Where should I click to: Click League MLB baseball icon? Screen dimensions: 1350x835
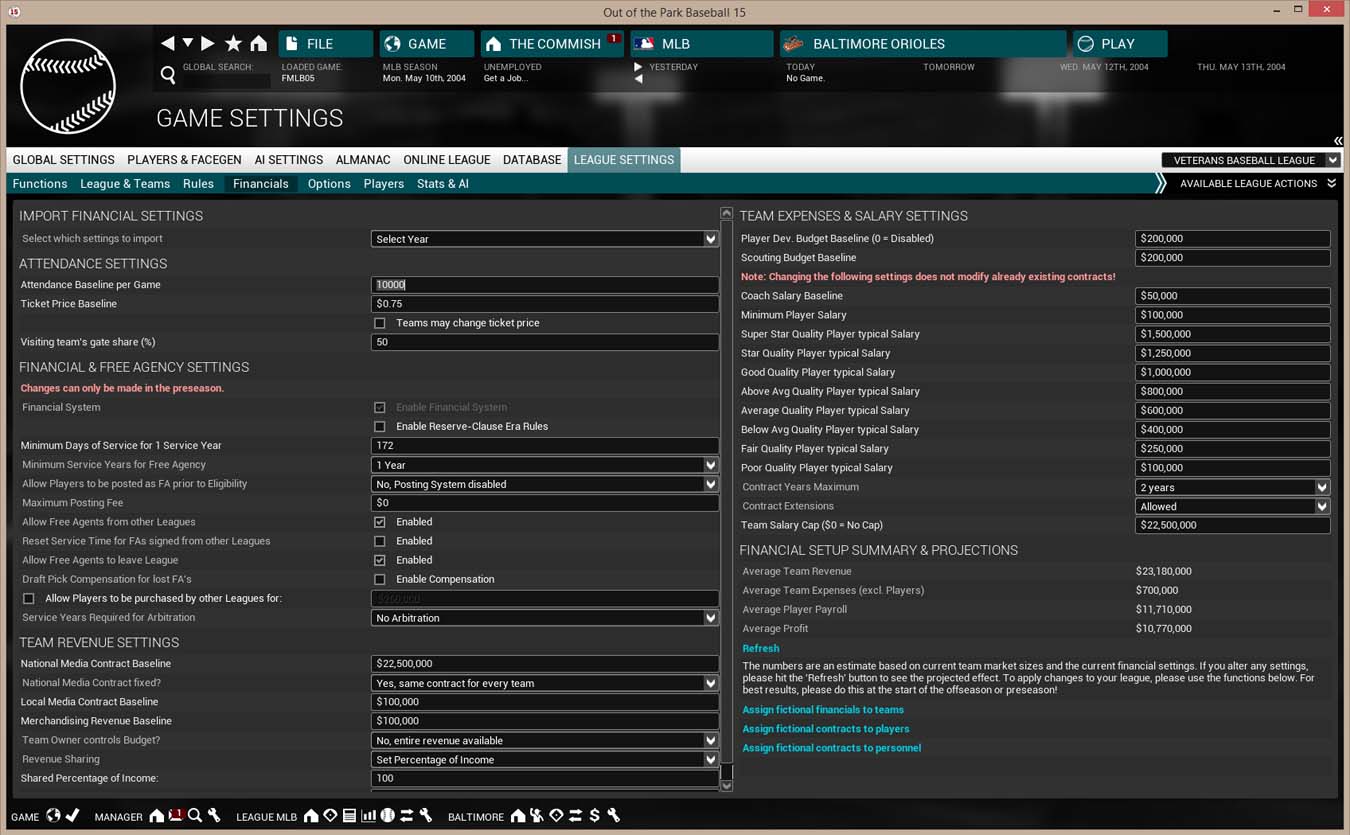click(387, 816)
